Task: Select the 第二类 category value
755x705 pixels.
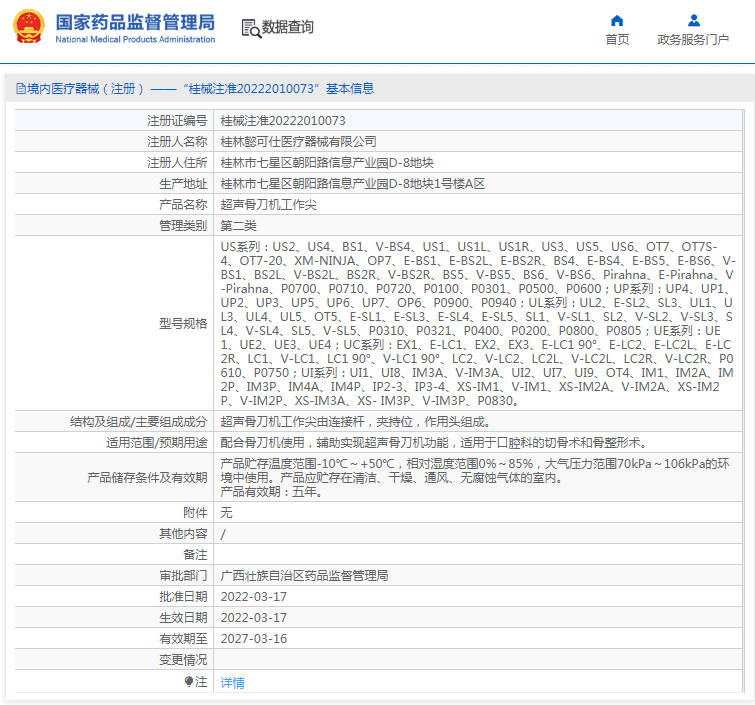Action: 238,226
